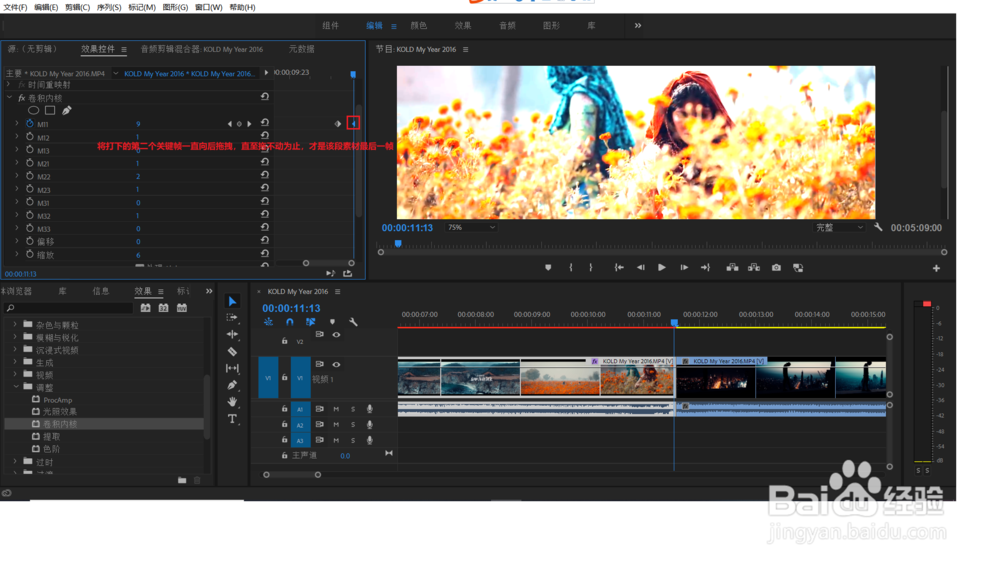Expand the 模糊与锐化 effects folder
The height and width of the screenshot is (566, 1000).
15,337
